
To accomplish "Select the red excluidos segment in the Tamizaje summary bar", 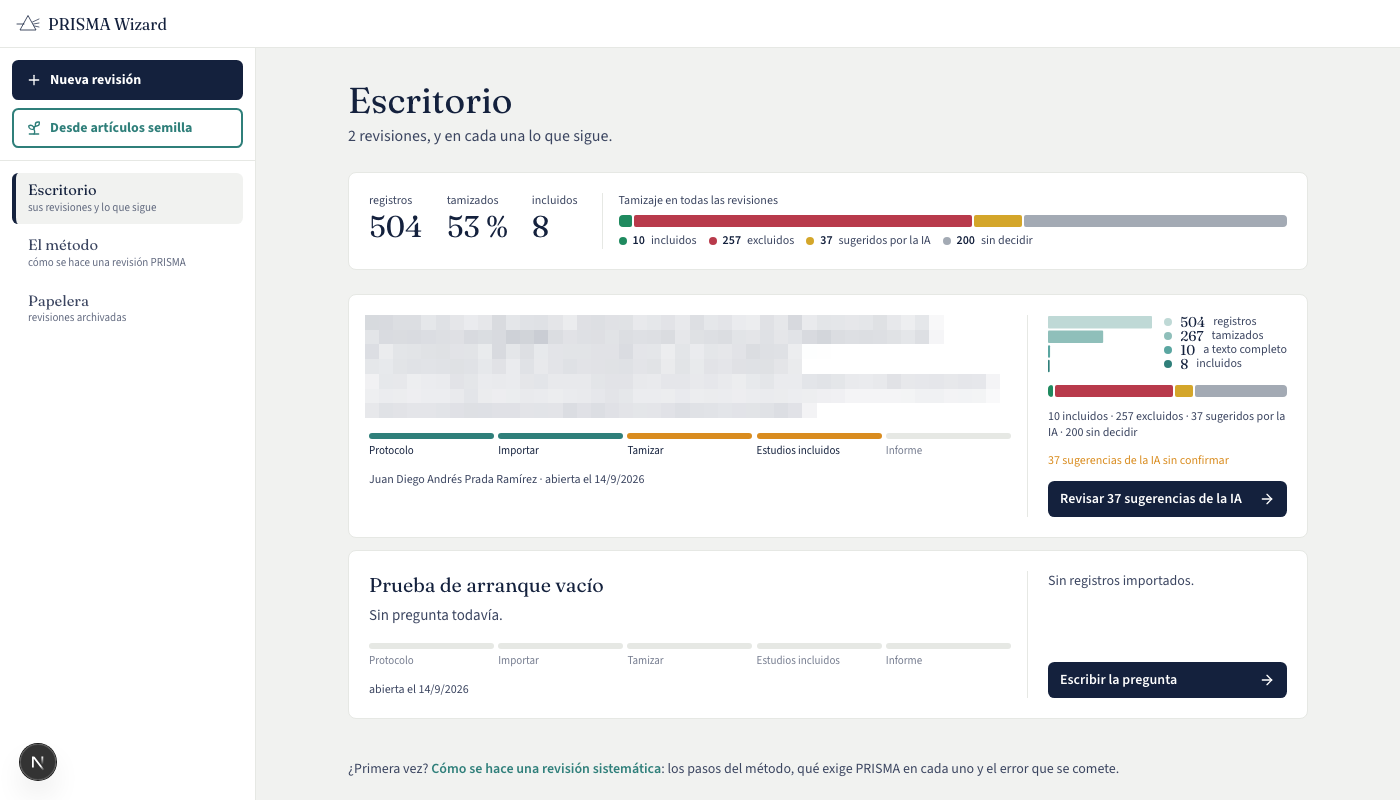I will 802,221.
